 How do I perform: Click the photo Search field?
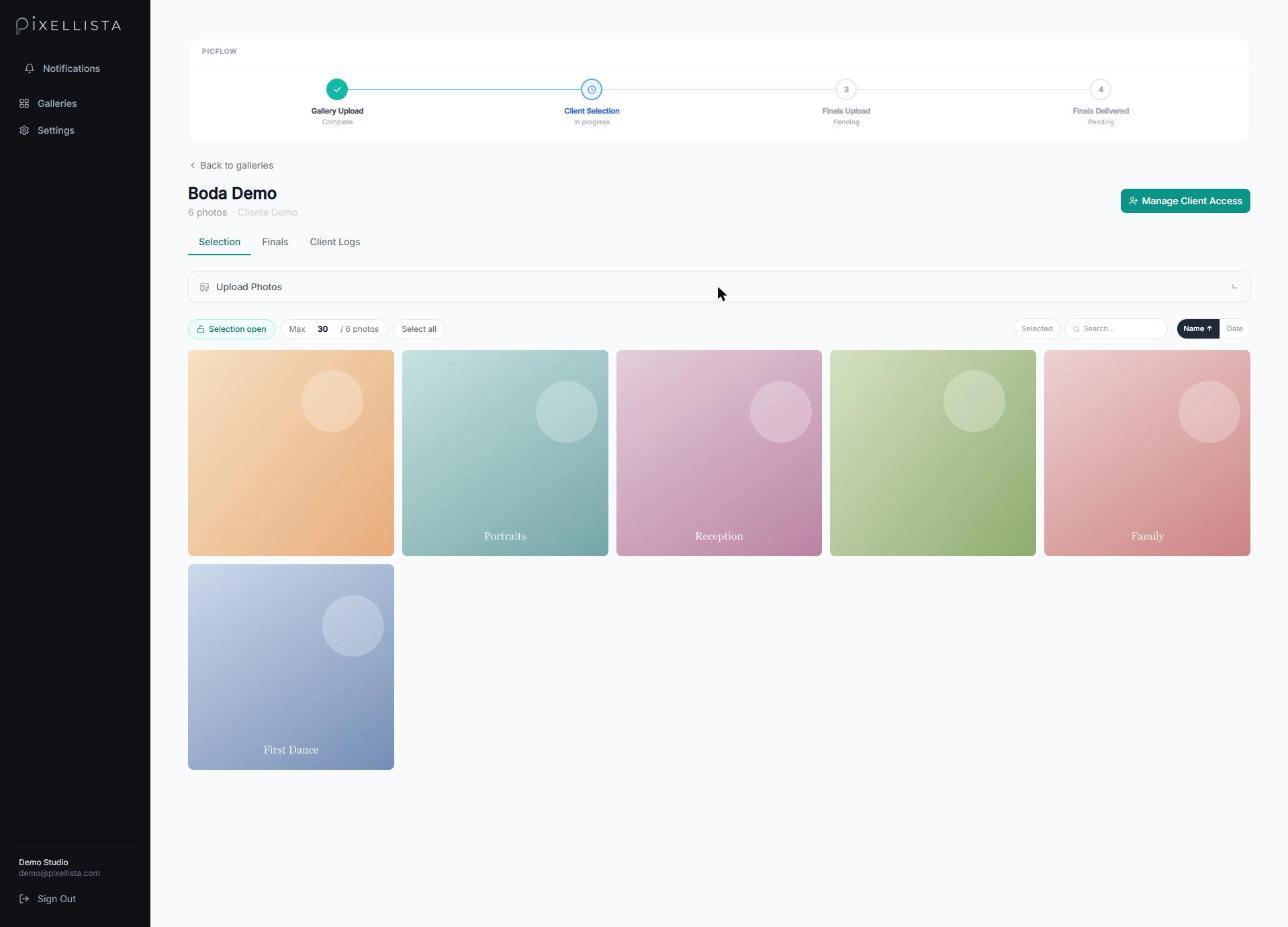[1115, 329]
